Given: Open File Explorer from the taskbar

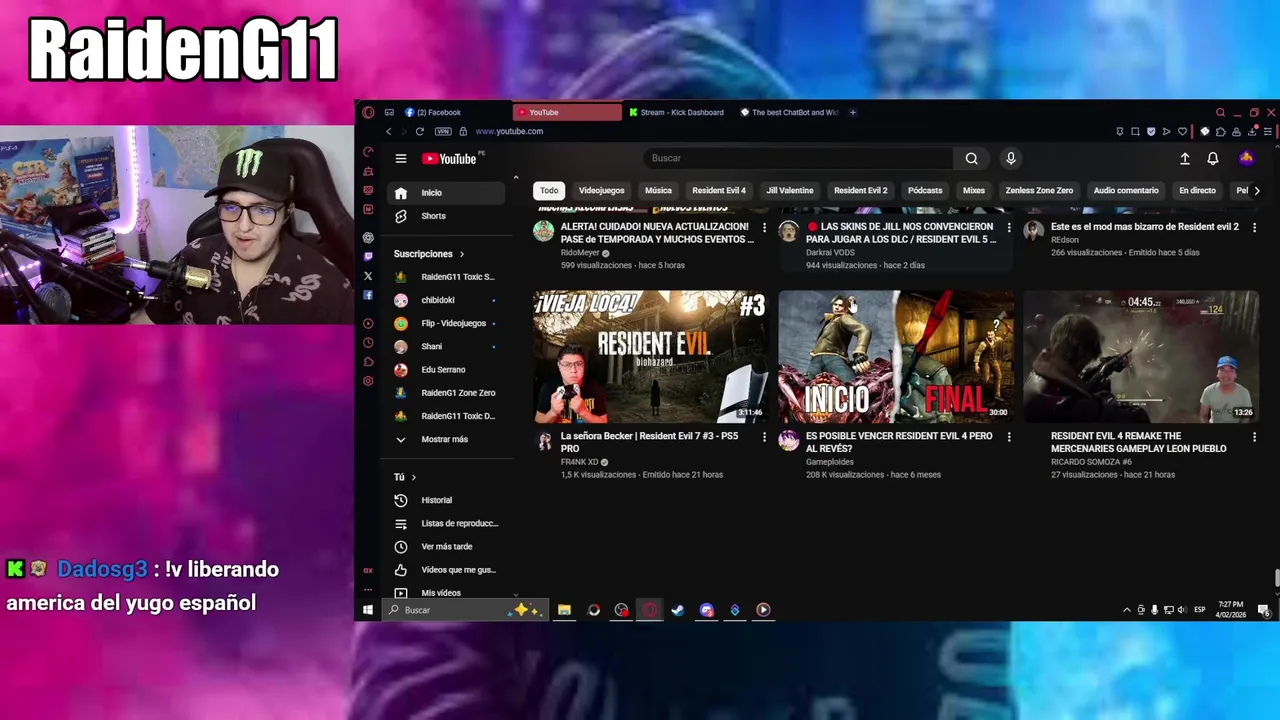Looking at the screenshot, I should click(564, 610).
